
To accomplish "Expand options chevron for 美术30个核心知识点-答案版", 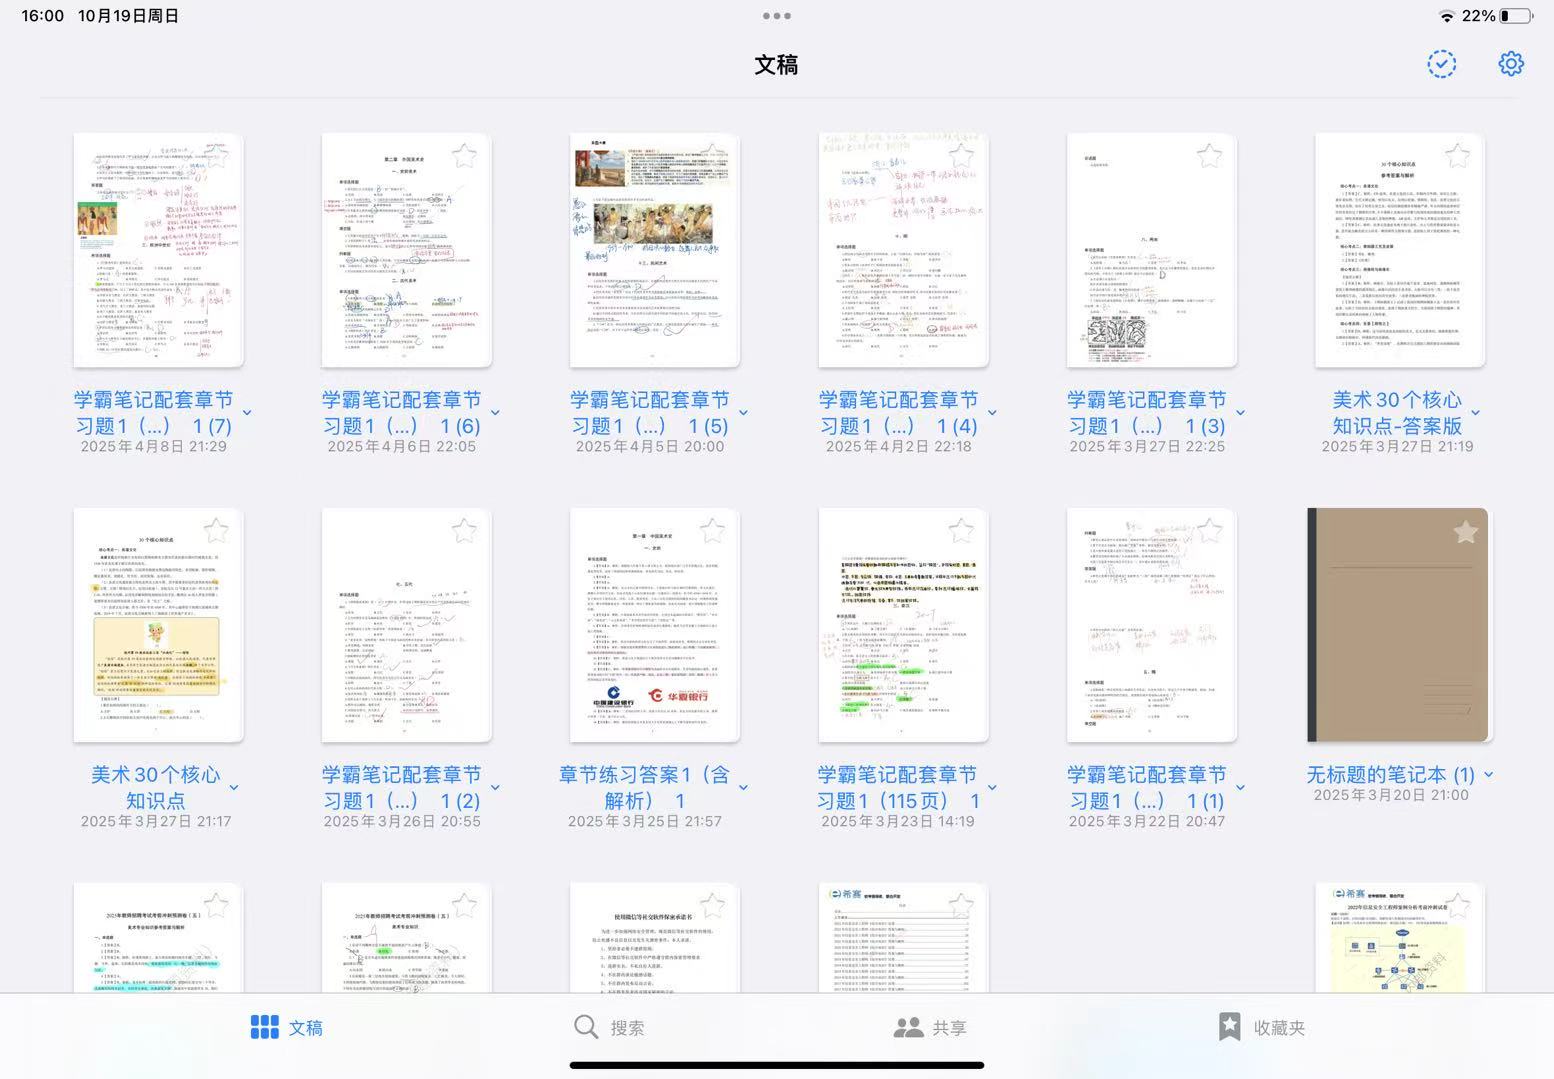I will point(1475,412).
